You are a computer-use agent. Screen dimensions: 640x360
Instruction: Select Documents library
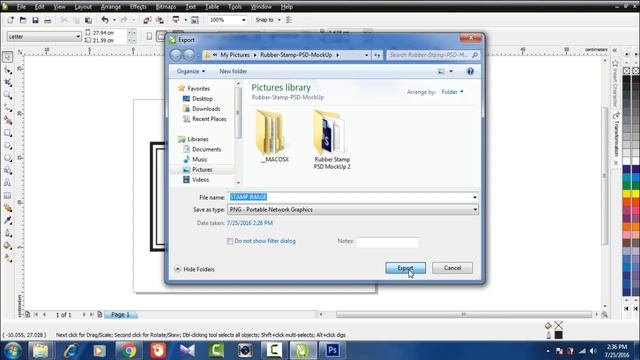[x=202, y=149]
